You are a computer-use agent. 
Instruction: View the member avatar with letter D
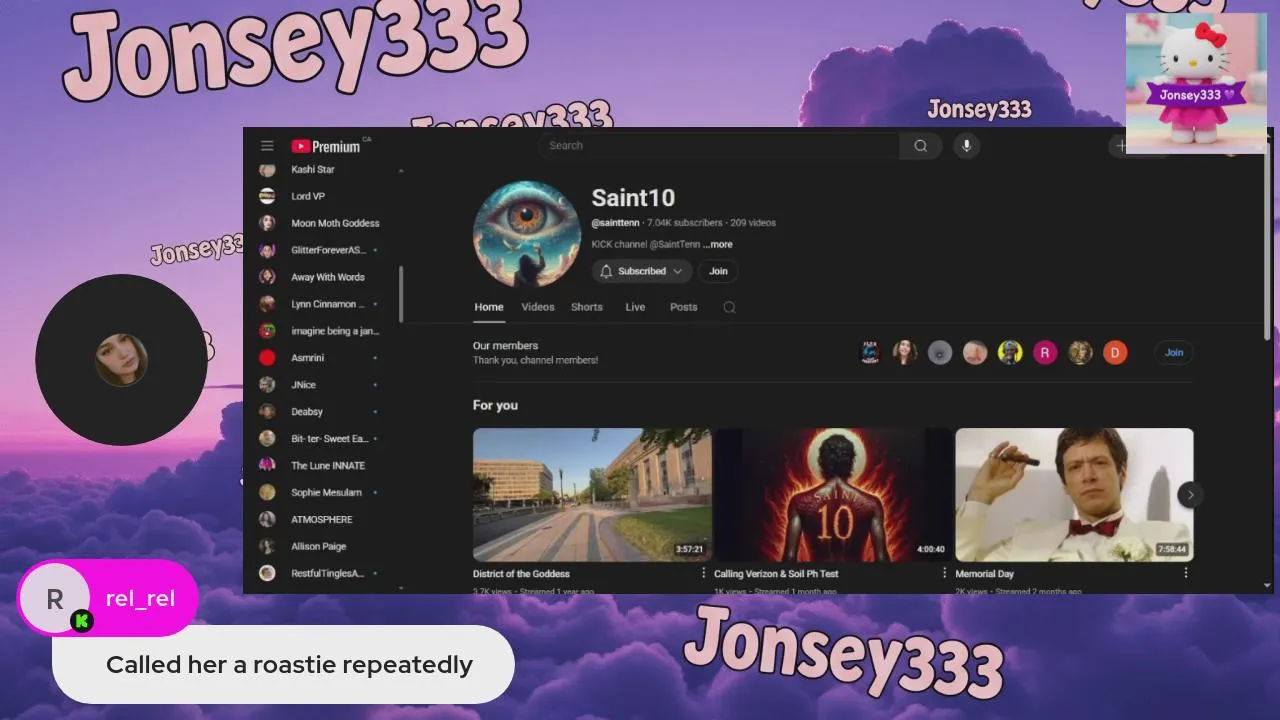coord(1115,352)
